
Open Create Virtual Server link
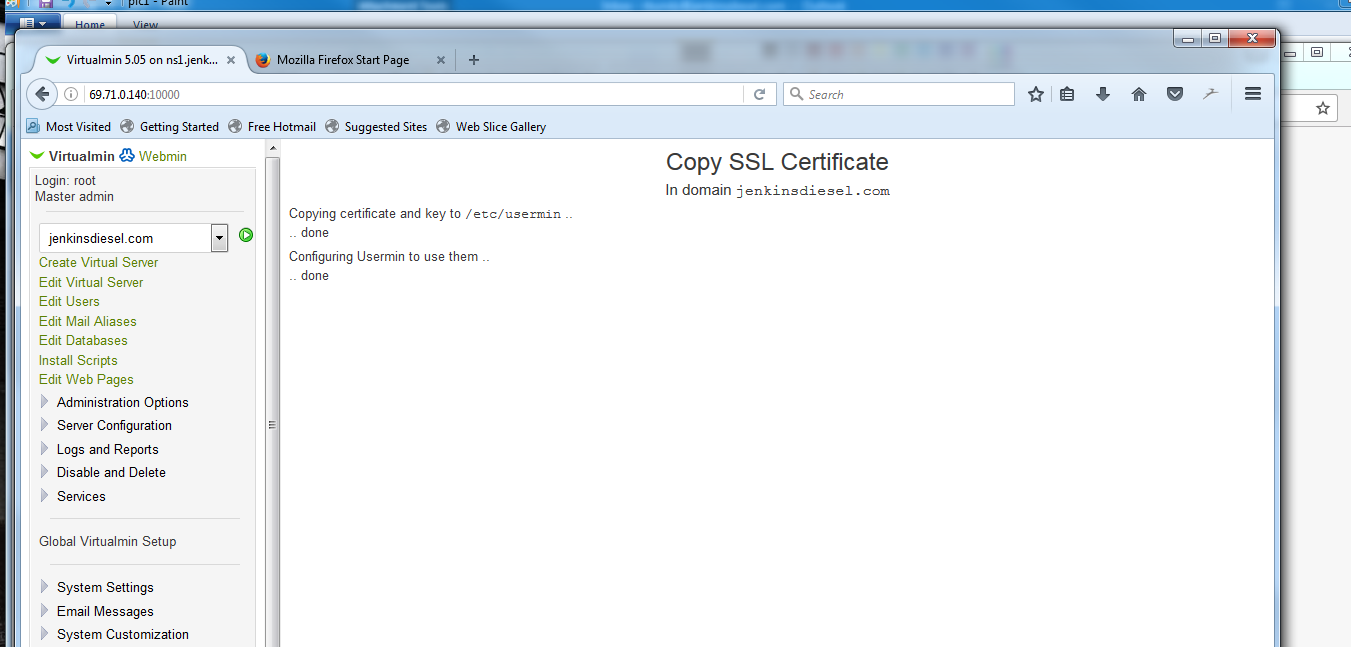coord(98,262)
